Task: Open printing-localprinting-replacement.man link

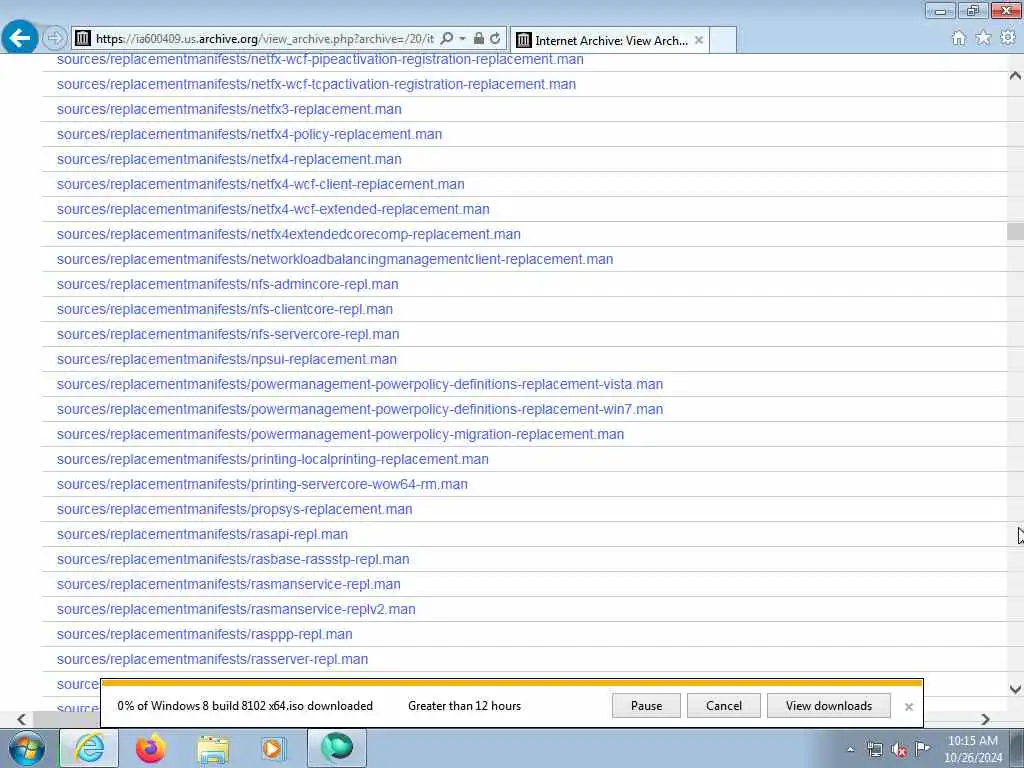Action: pos(272,459)
